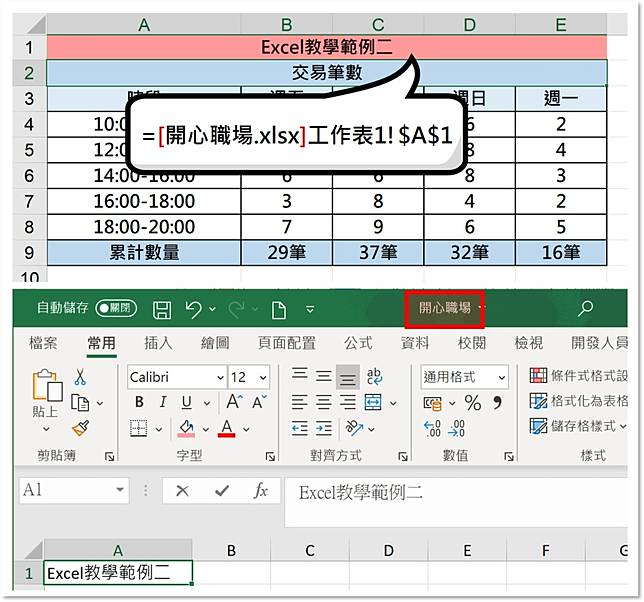Open the 公式 ribbon tab
This screenshot has width=644, height=602.
tap(358, 343)
